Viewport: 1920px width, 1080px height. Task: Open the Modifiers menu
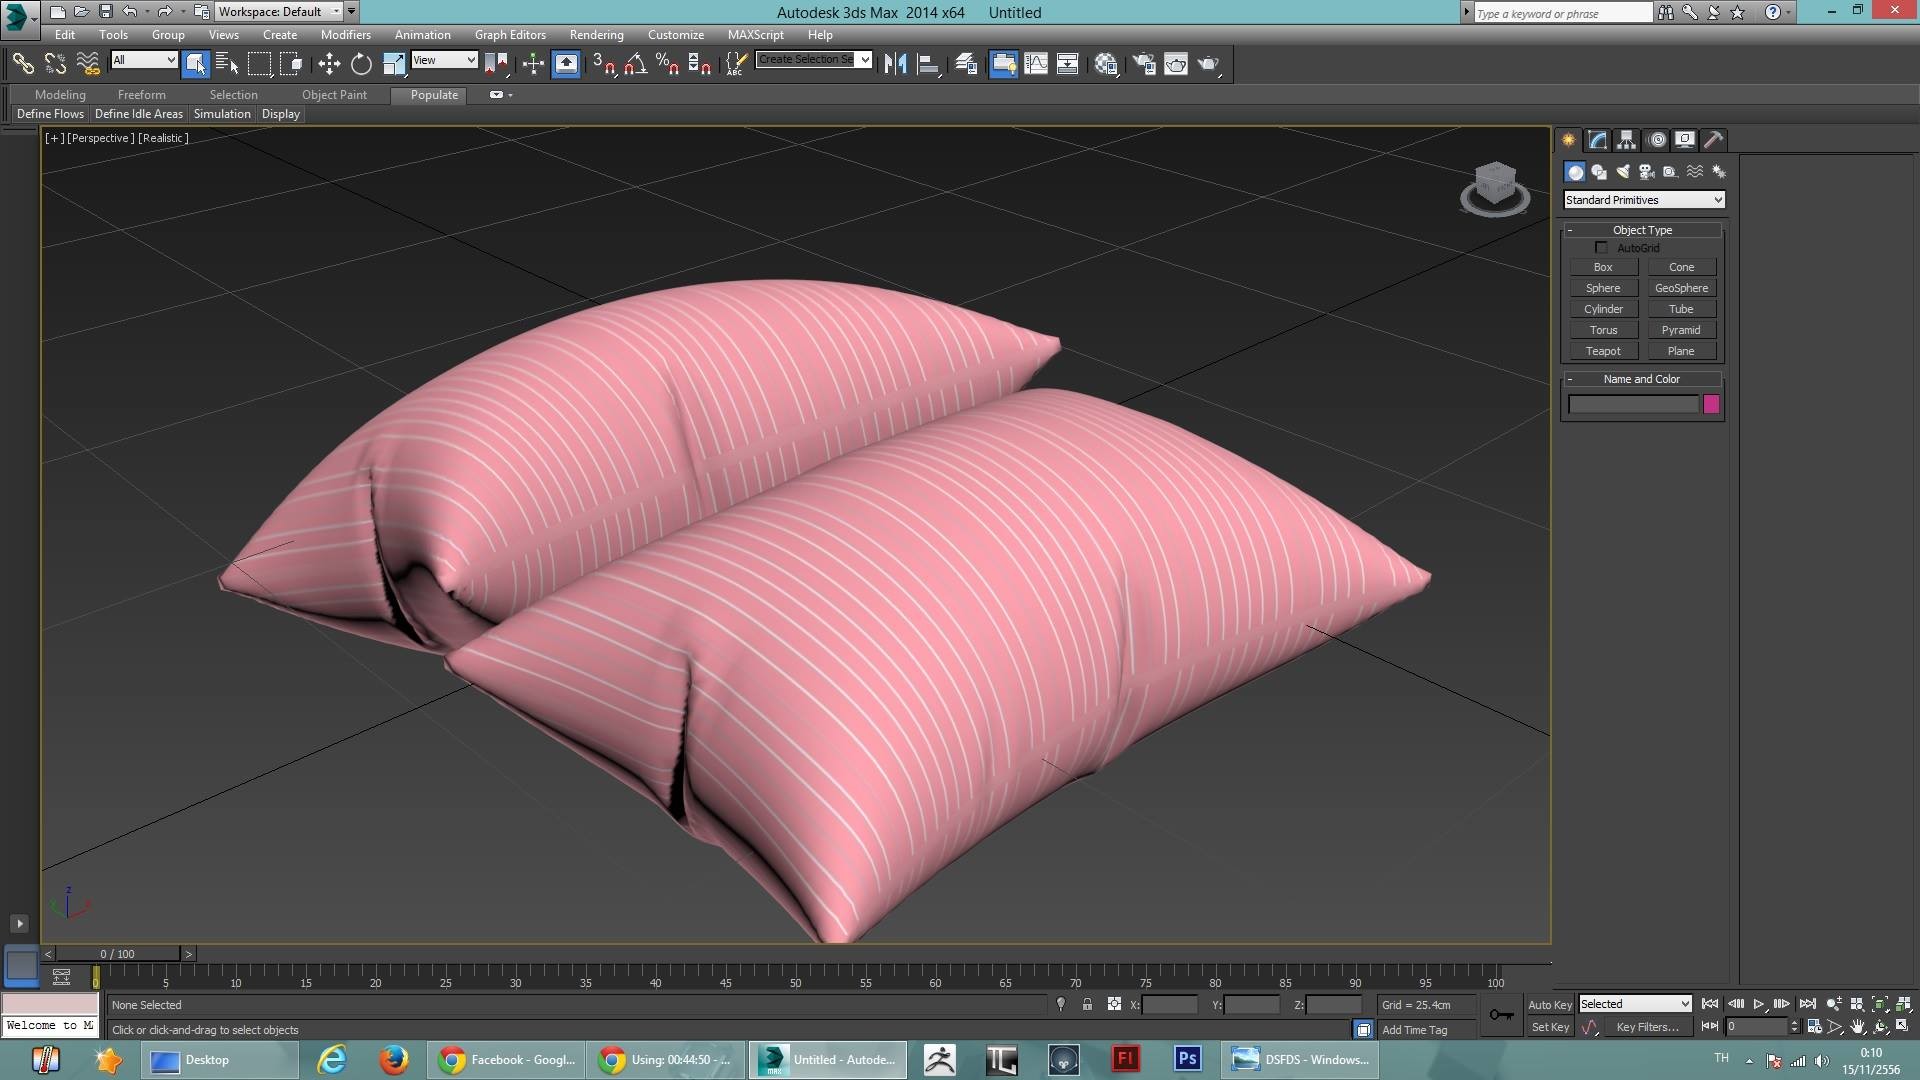coord(345,34)
